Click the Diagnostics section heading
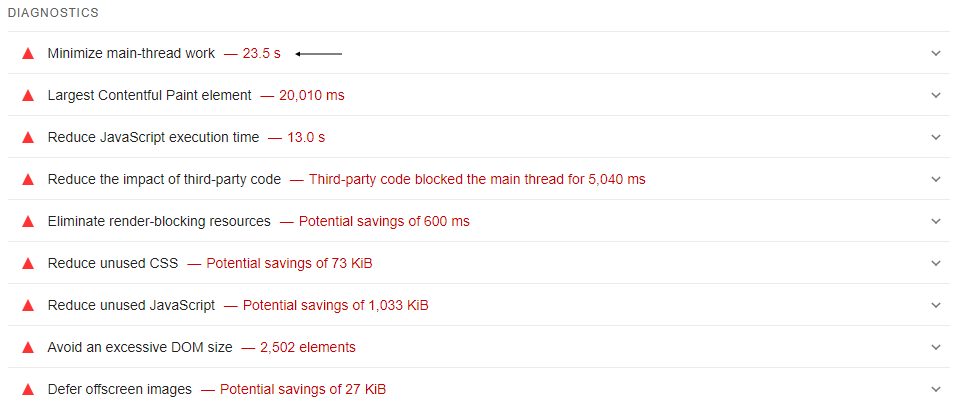Screen dimensions: 957x408 [53, 12]
